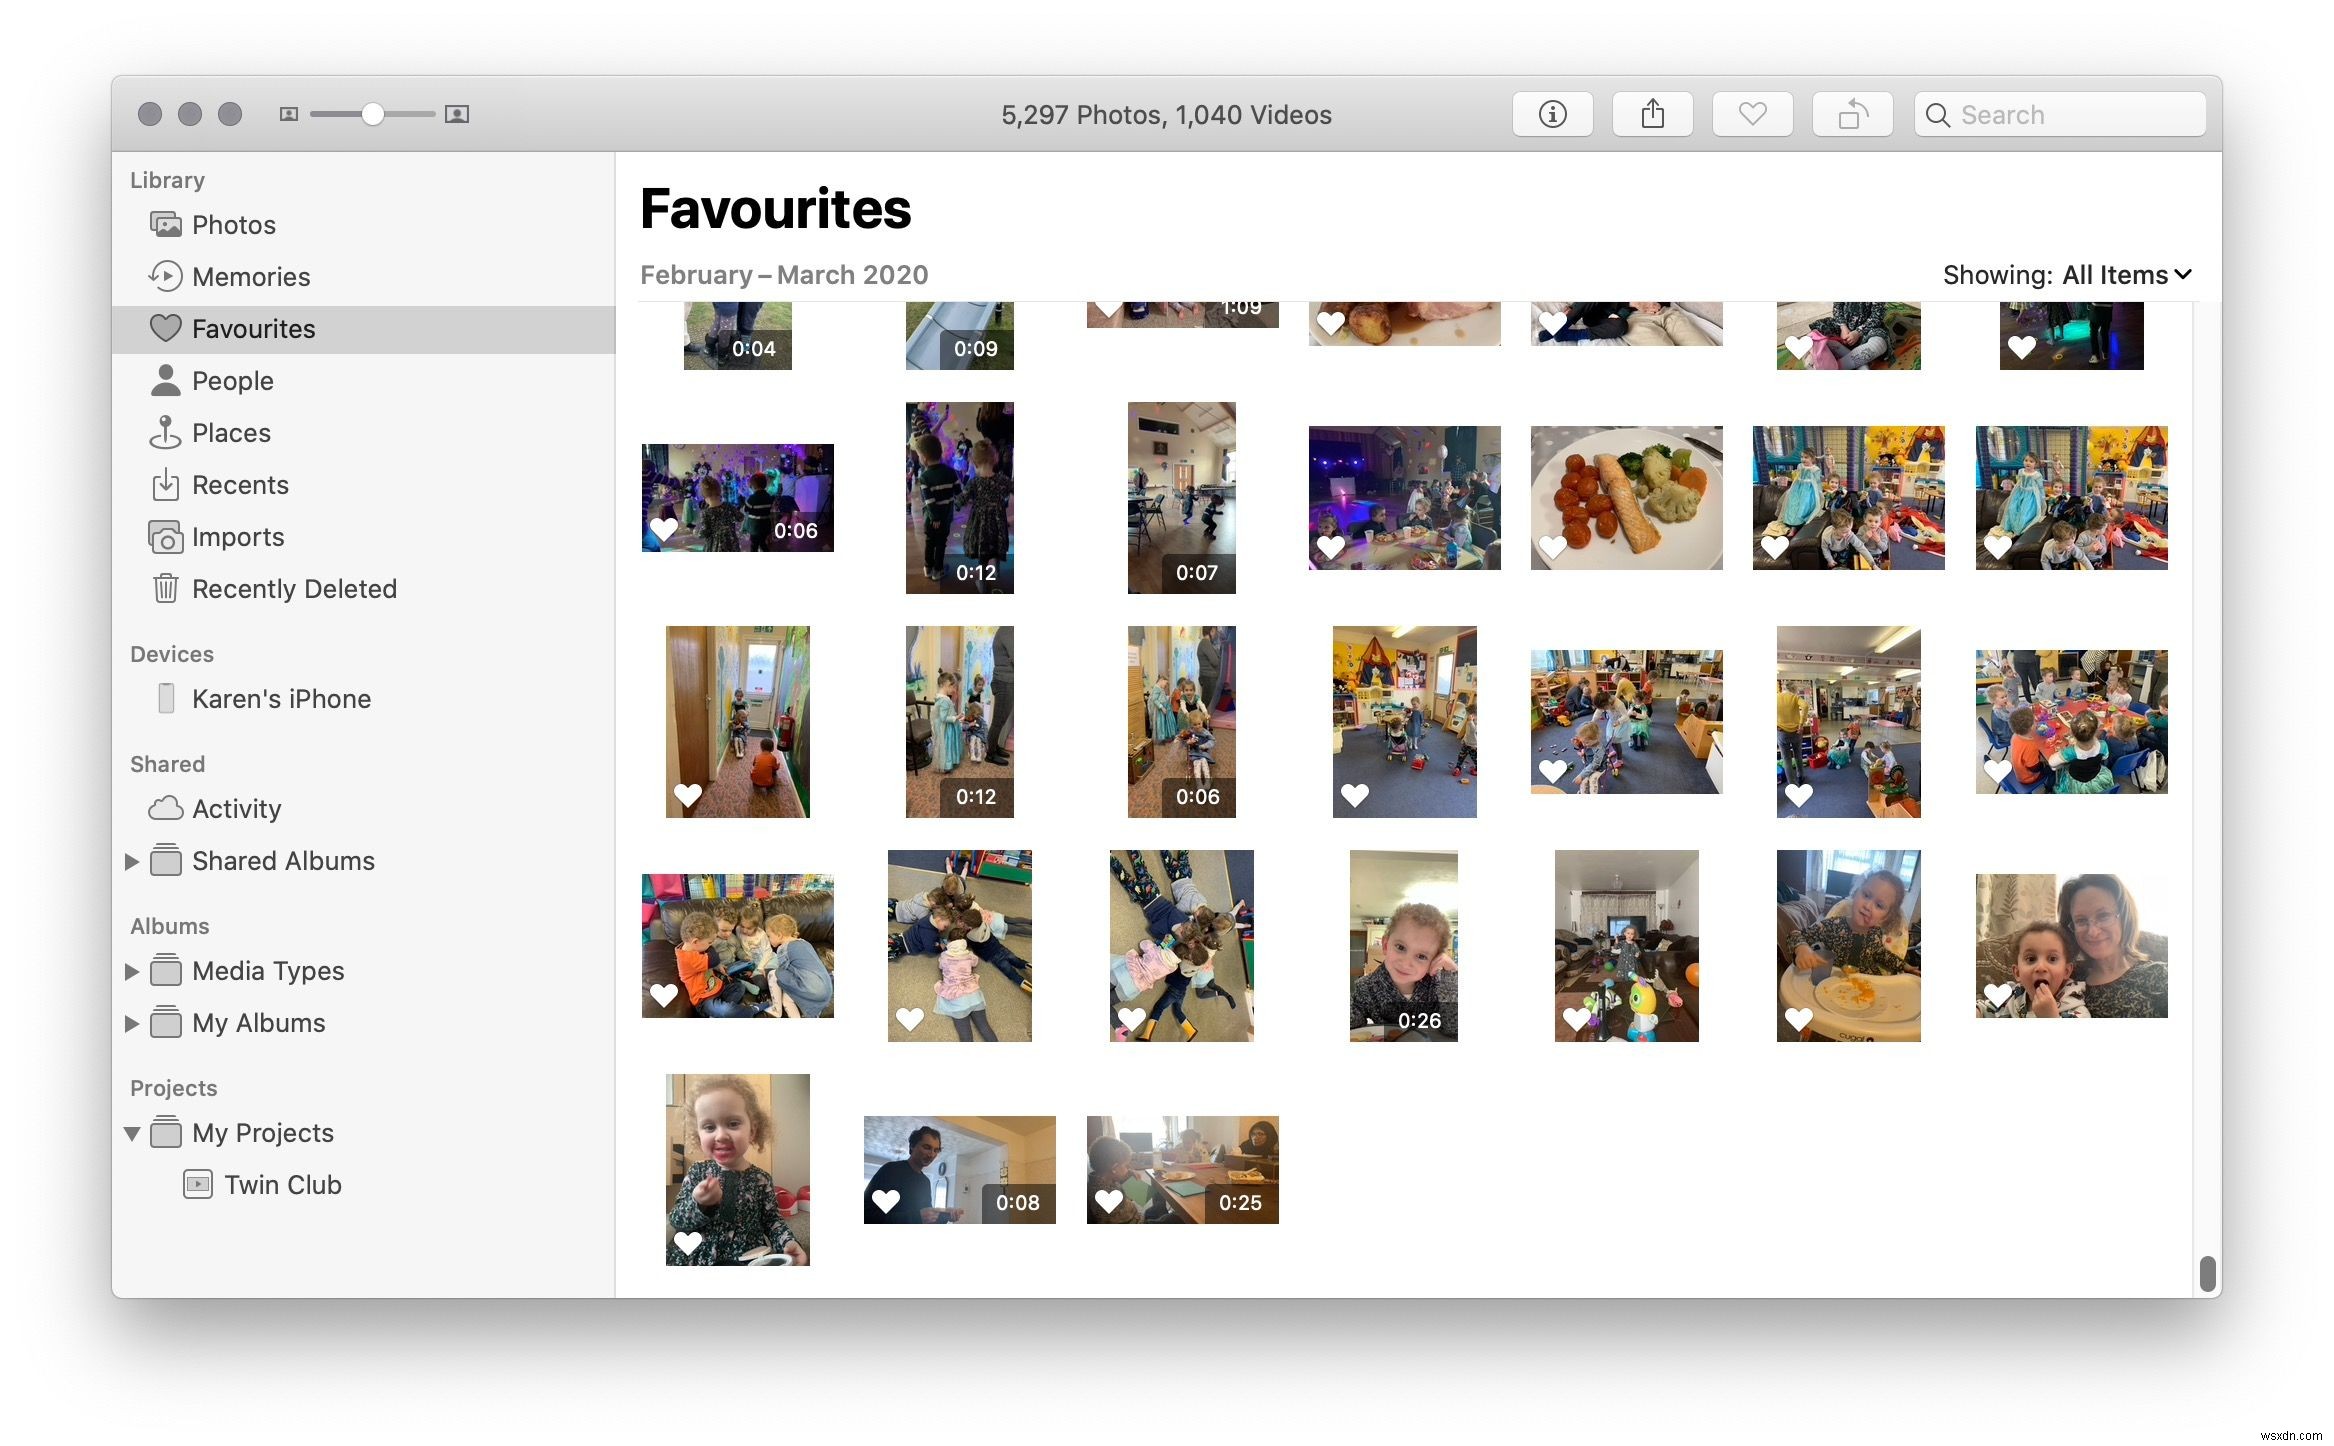Expand the My Albums folder
Viewport: 2334px width, 1446px height.
(130, 1022)
